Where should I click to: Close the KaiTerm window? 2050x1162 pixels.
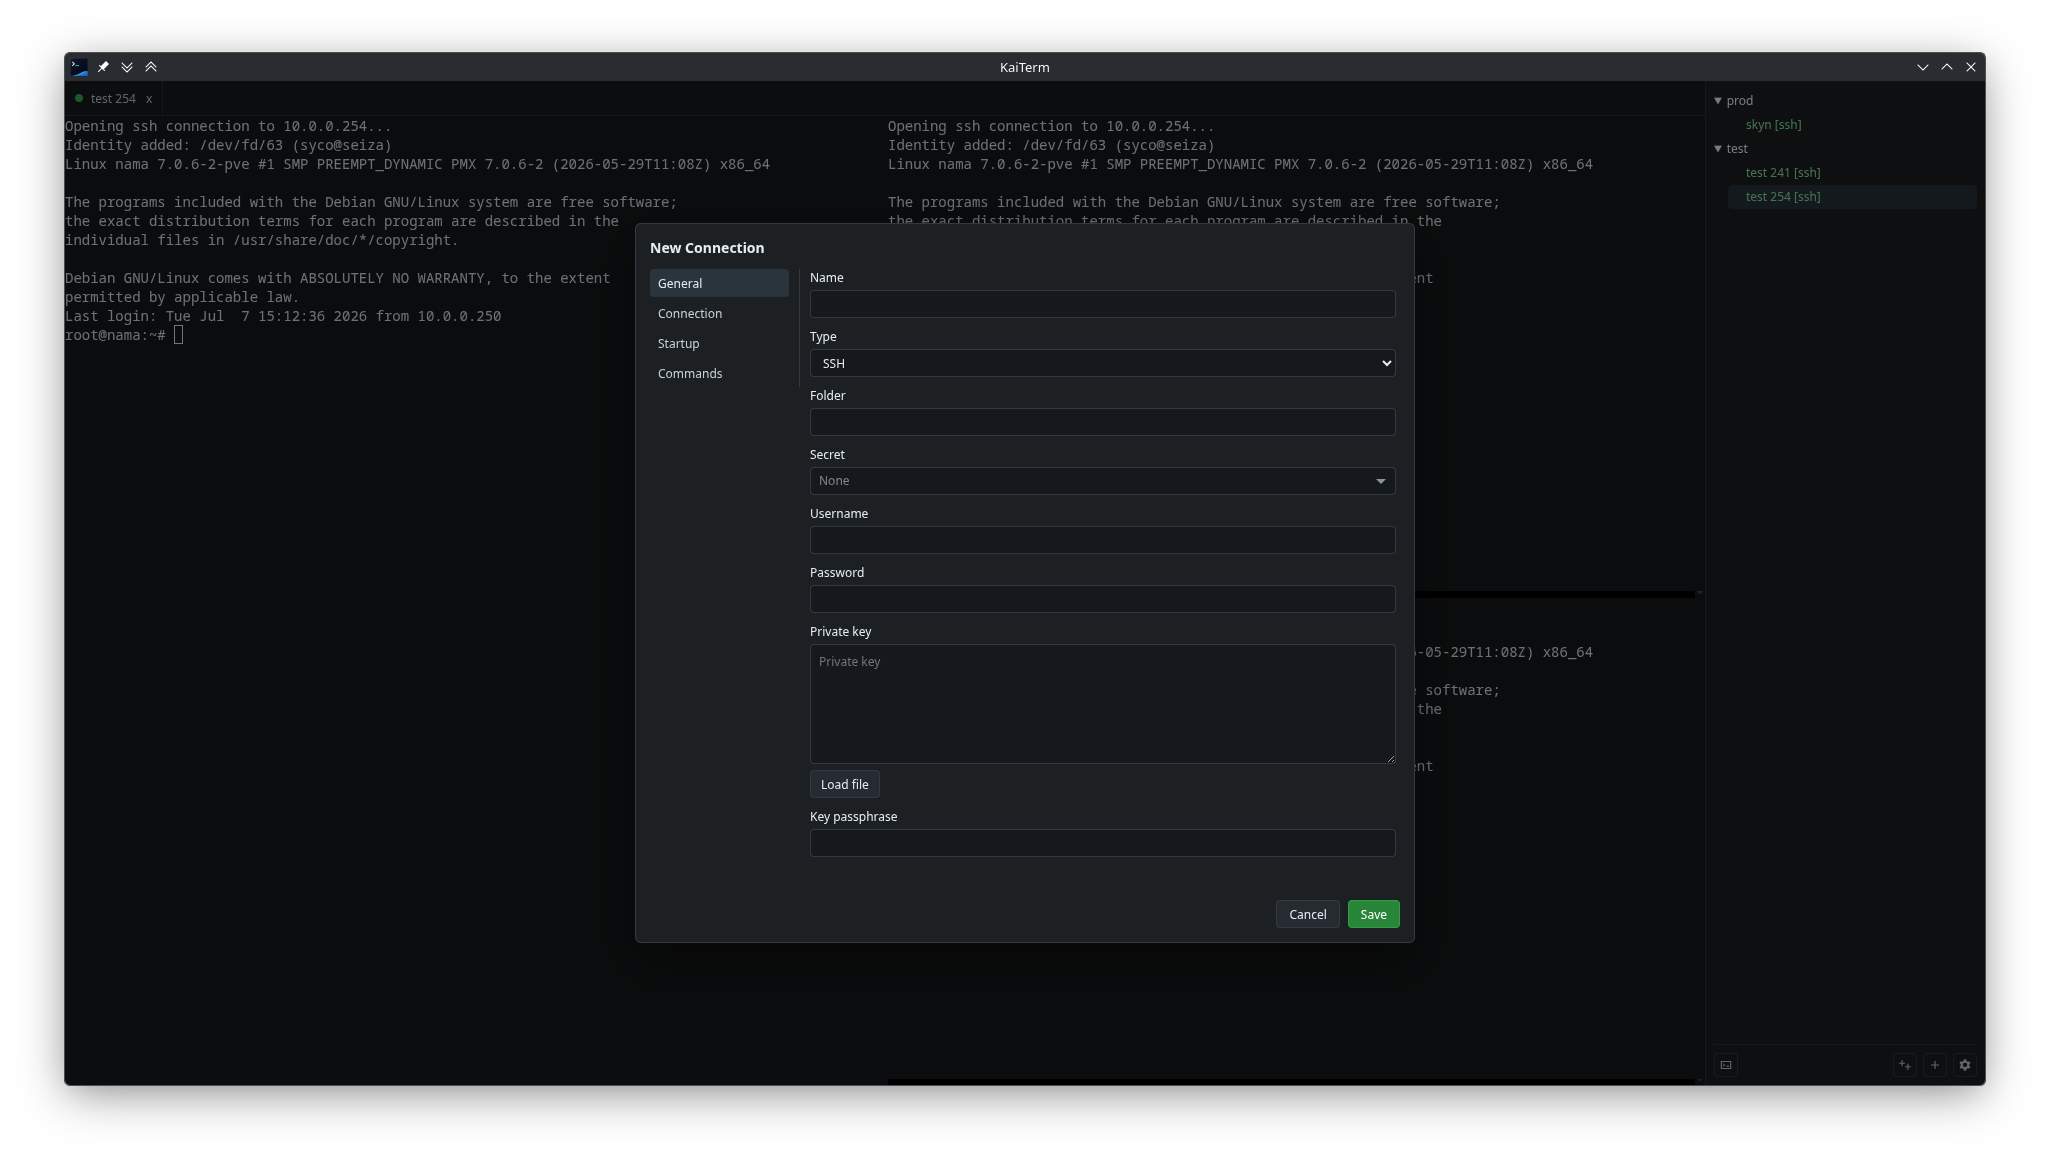point(1971,67)
